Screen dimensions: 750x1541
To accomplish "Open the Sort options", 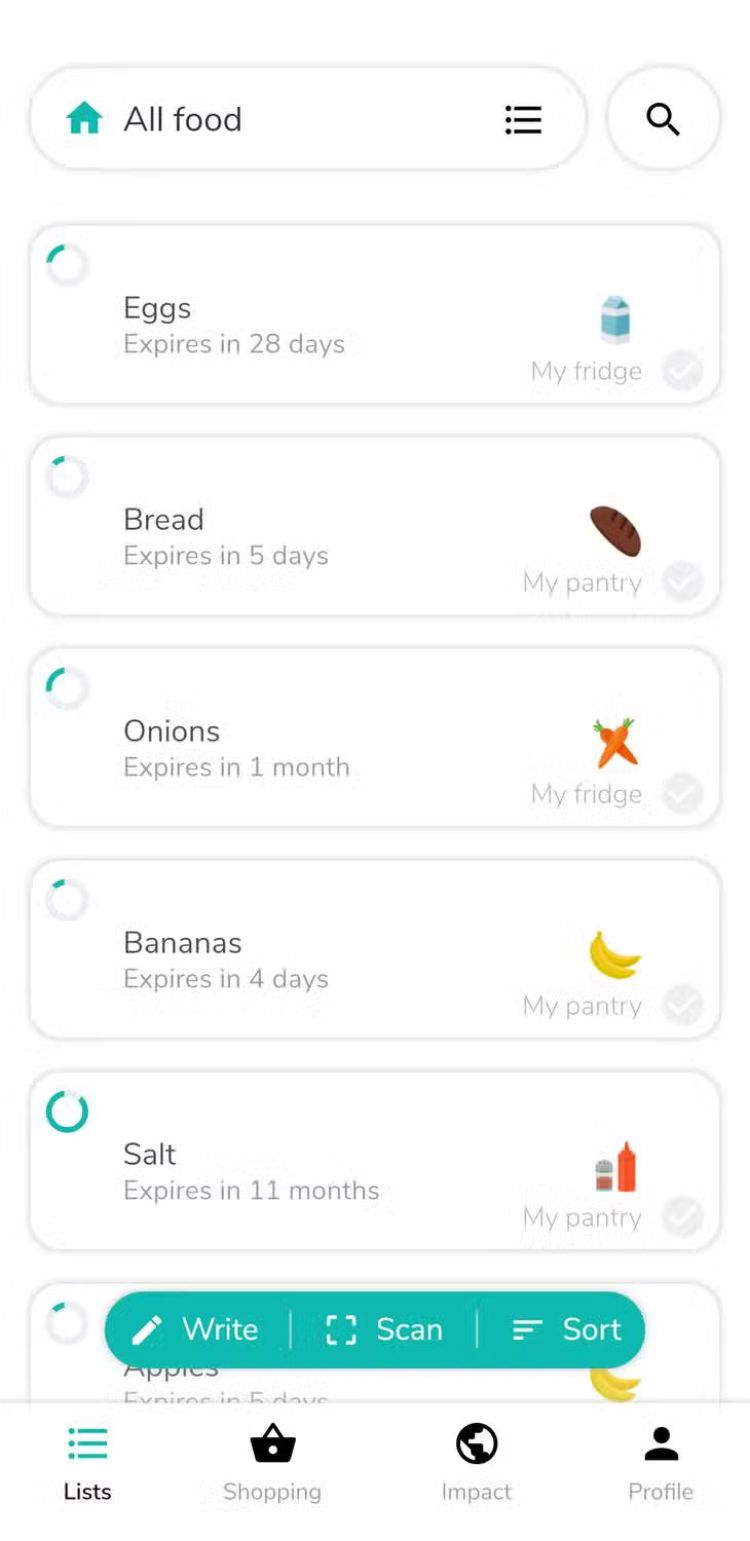I will coord(567,1329).
